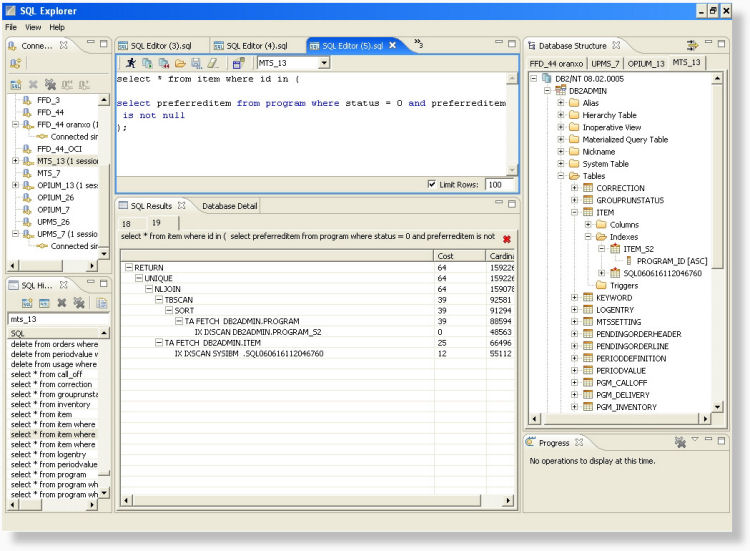750x551 pixels.
Task: Toggle the Limit Rows checkbox
Action: [431, 184]
